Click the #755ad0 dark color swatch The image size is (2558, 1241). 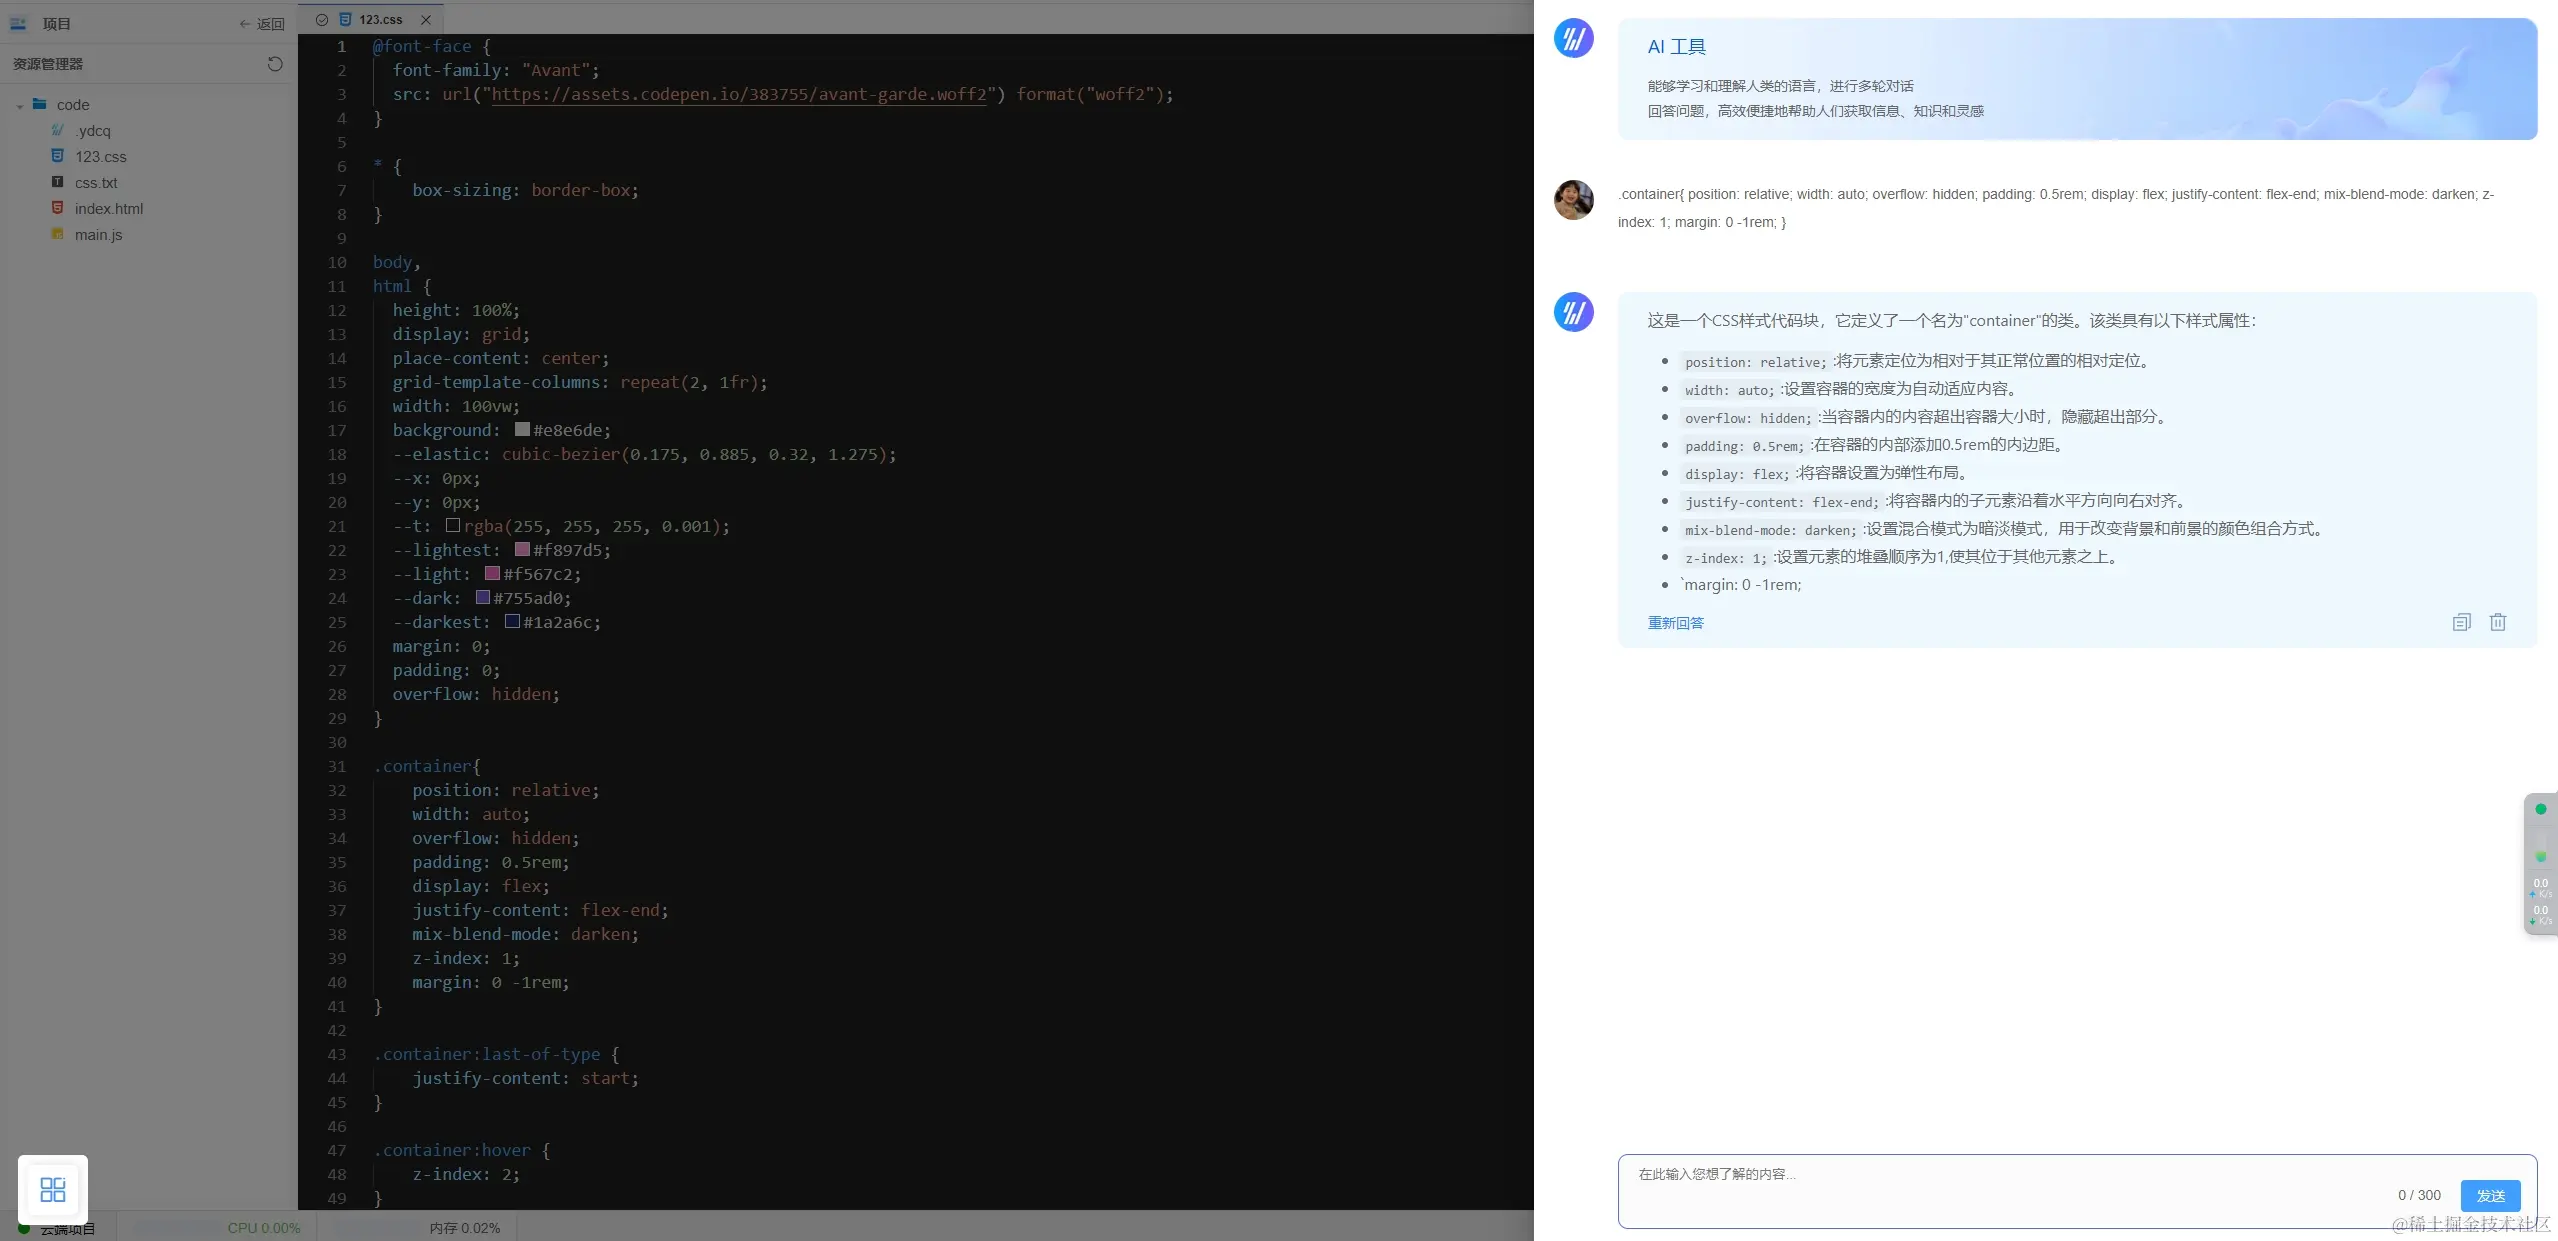483,598
